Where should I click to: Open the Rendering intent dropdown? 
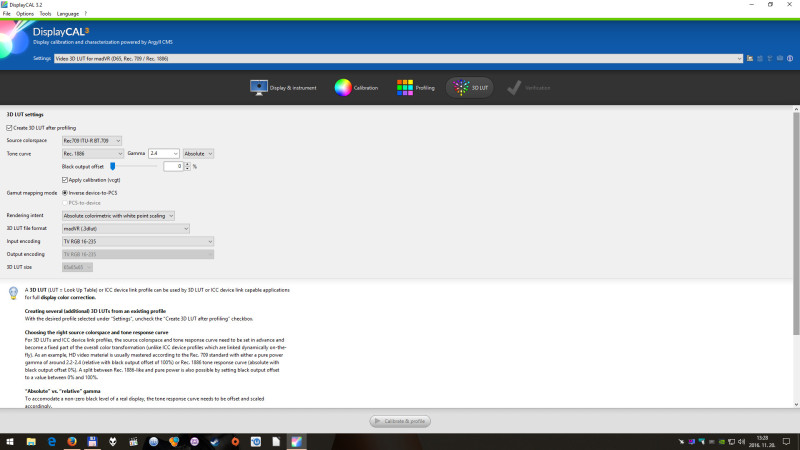pos(118,216)
